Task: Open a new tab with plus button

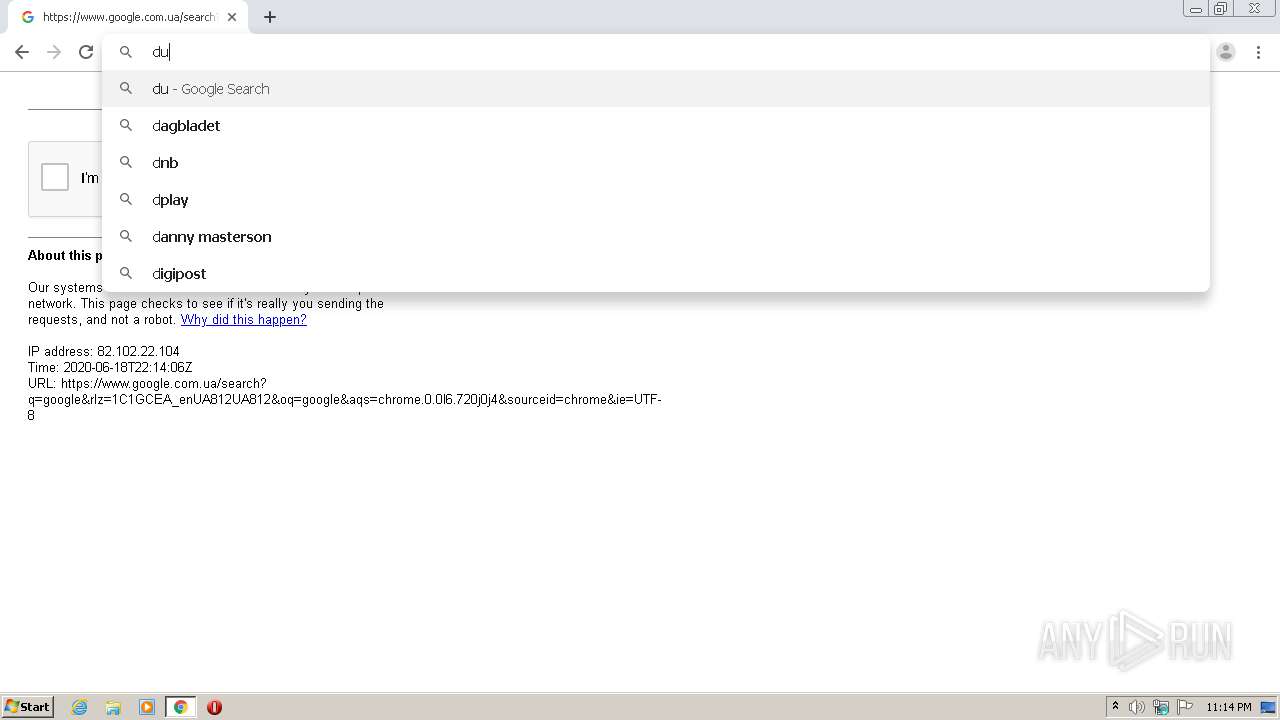Action: 270,17
